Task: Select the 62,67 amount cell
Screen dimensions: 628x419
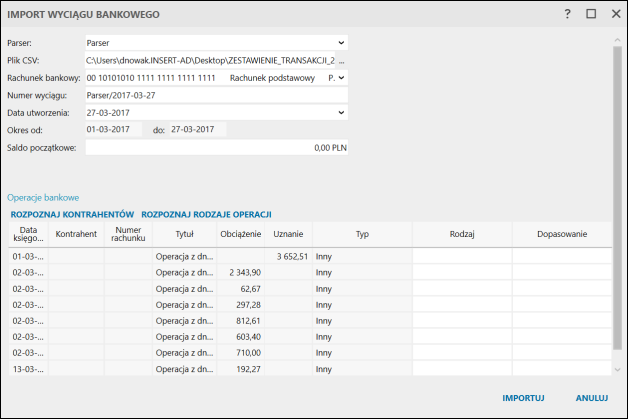Action: pos(240,289)
